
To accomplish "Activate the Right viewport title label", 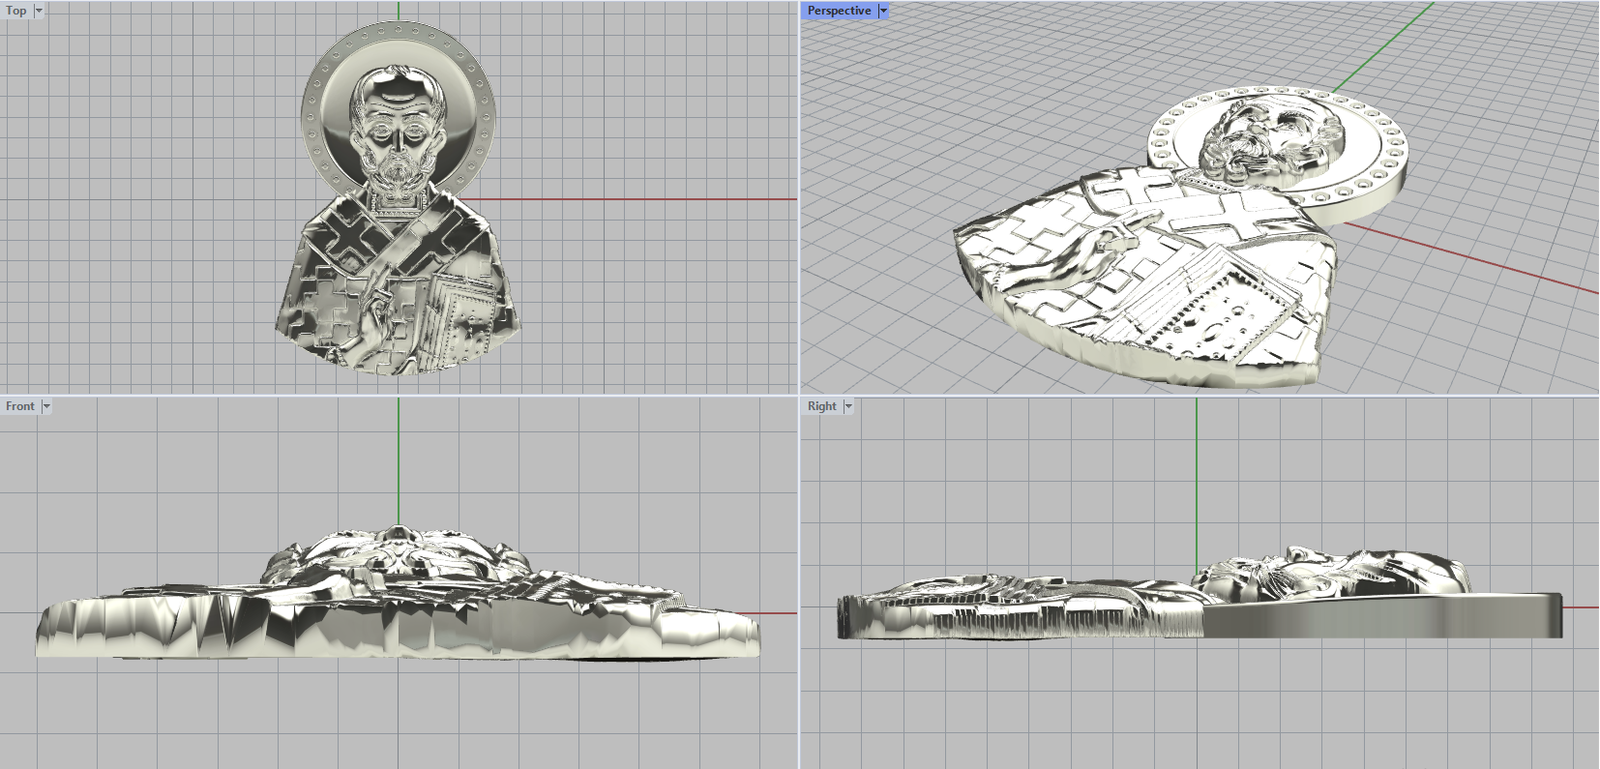I will [x=821, y=406].
